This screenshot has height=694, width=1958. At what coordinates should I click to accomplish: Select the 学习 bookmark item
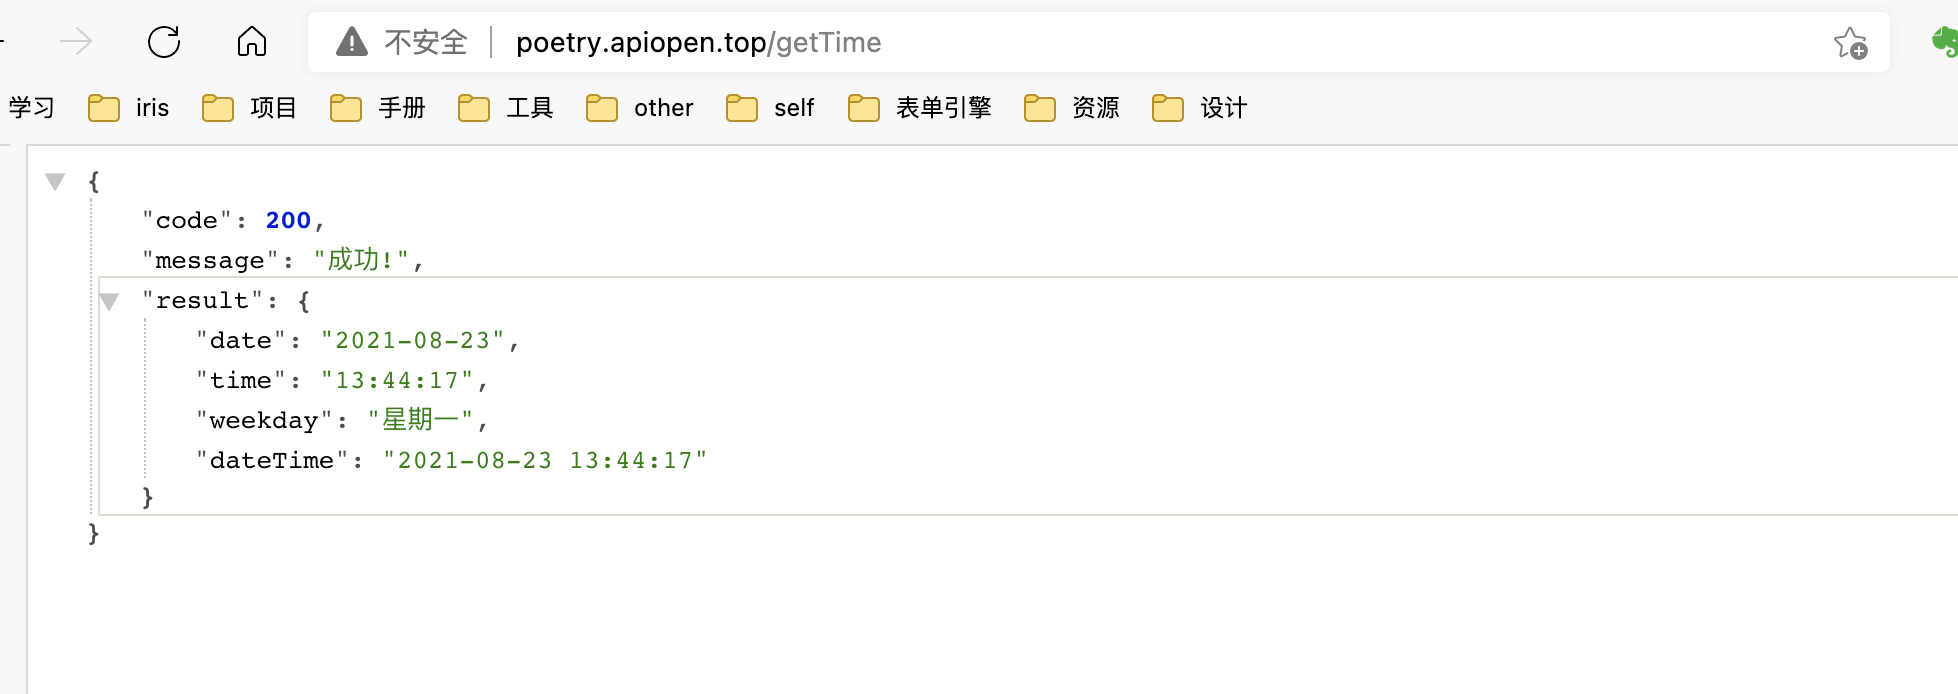(31, 107)
